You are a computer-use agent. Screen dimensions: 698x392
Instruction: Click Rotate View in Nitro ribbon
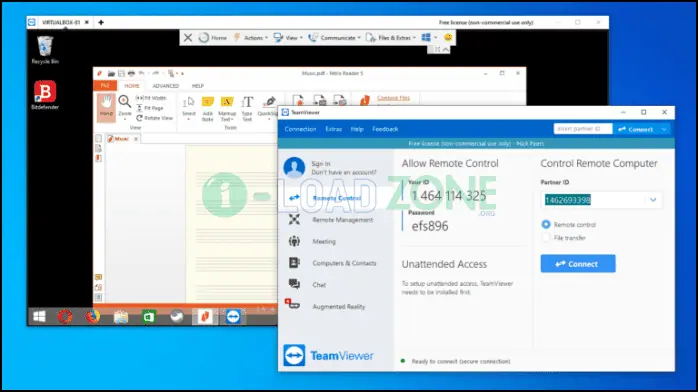pyautogui.click(x=154, y=118)
